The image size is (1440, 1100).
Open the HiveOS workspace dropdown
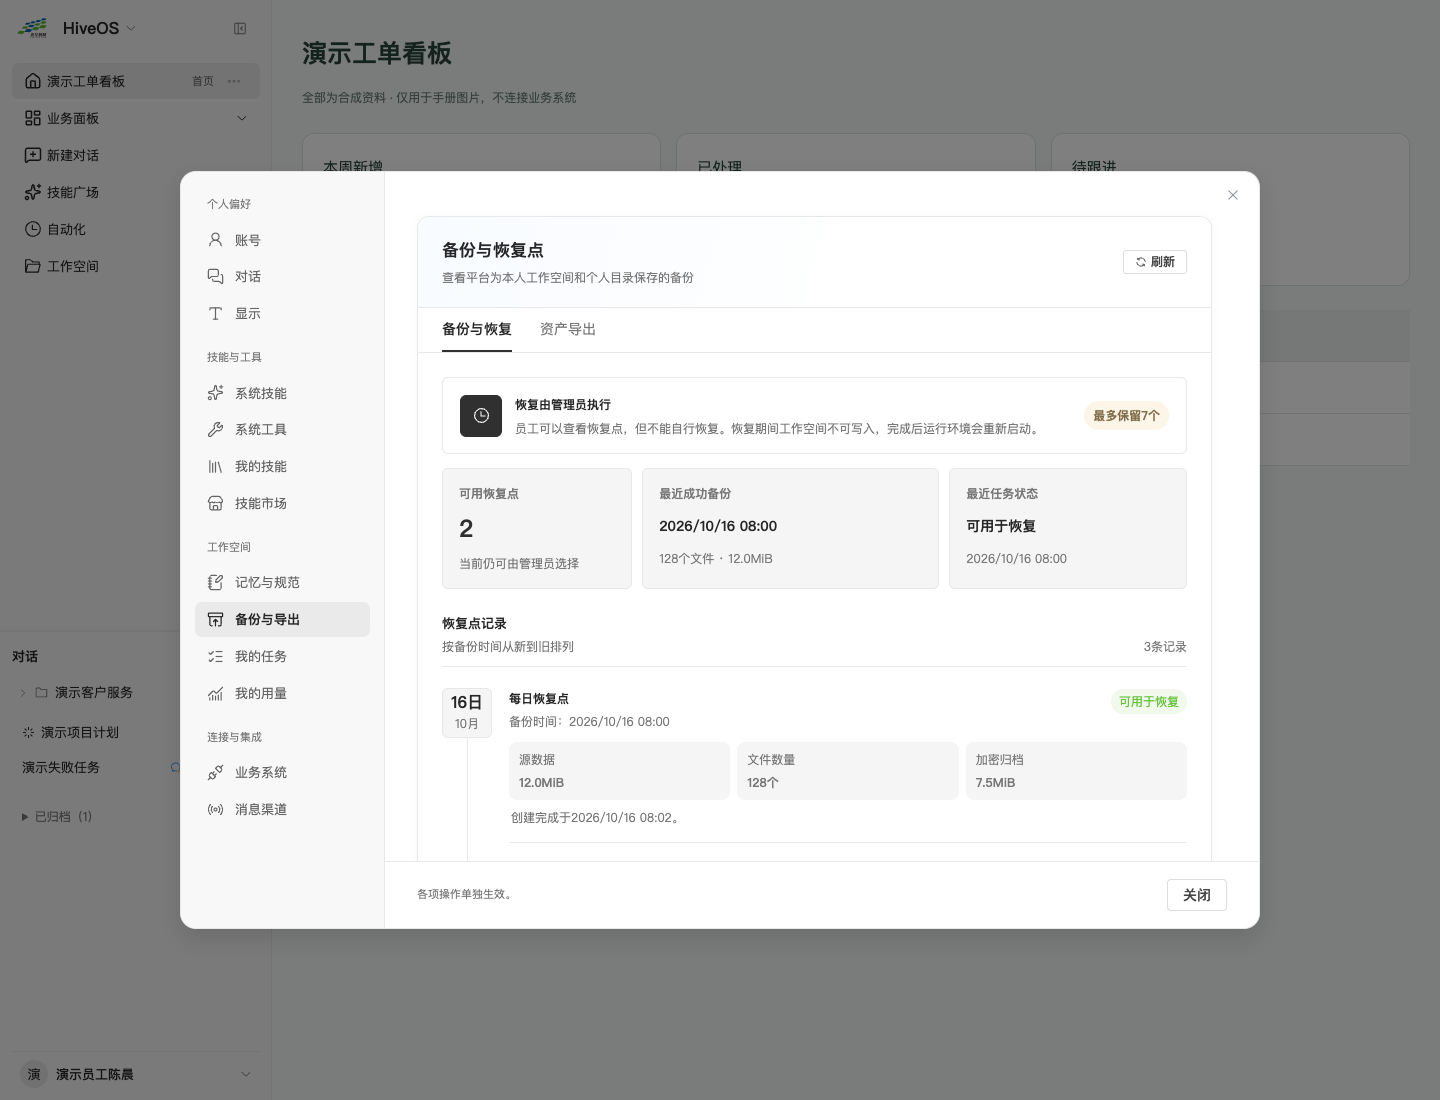(x=99, y=28)
